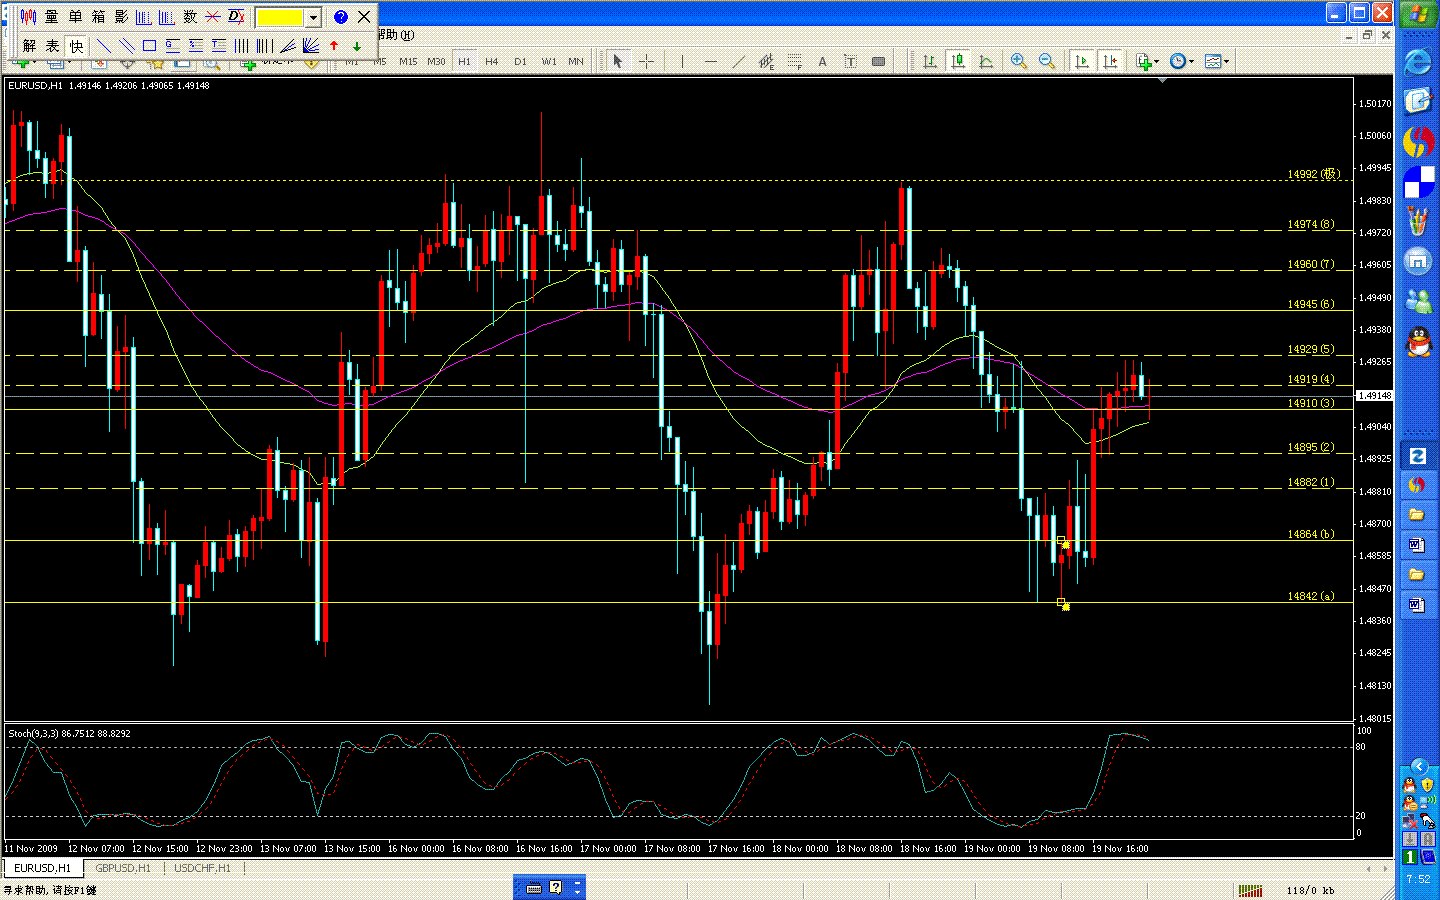Open the yellow color dropdown arrow
Screen dimensions: 1440x900
313,17
